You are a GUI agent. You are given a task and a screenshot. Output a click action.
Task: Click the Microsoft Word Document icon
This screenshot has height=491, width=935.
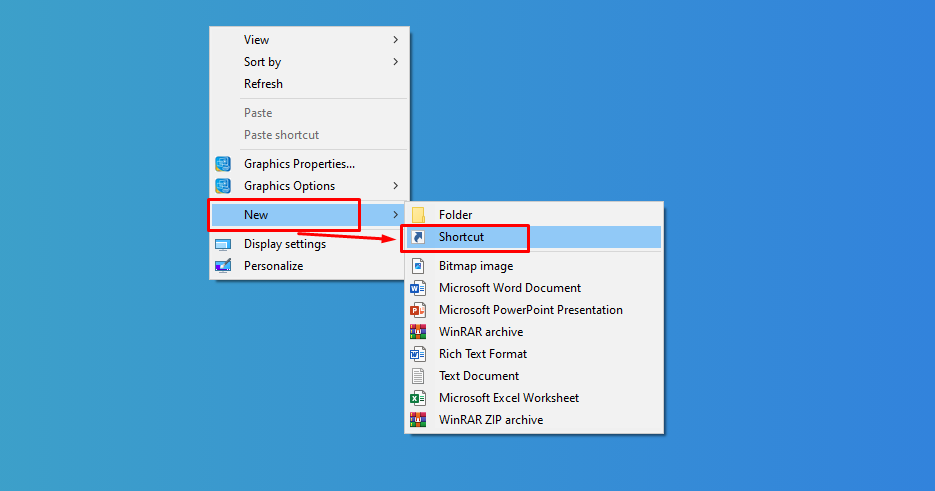pyautogui.click(x=418, y=288)
